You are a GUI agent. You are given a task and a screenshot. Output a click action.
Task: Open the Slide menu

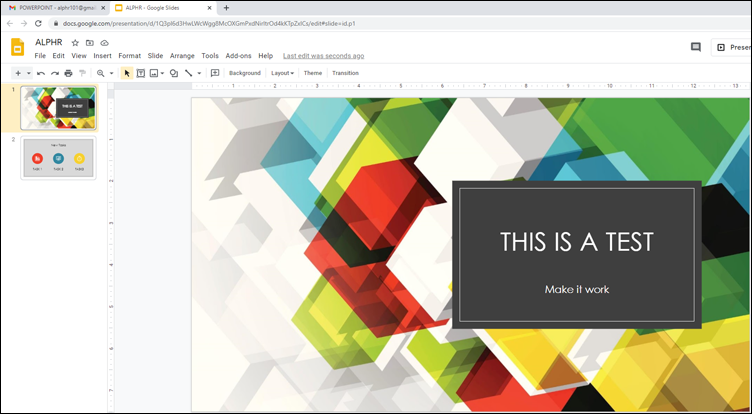click(155, 56)
